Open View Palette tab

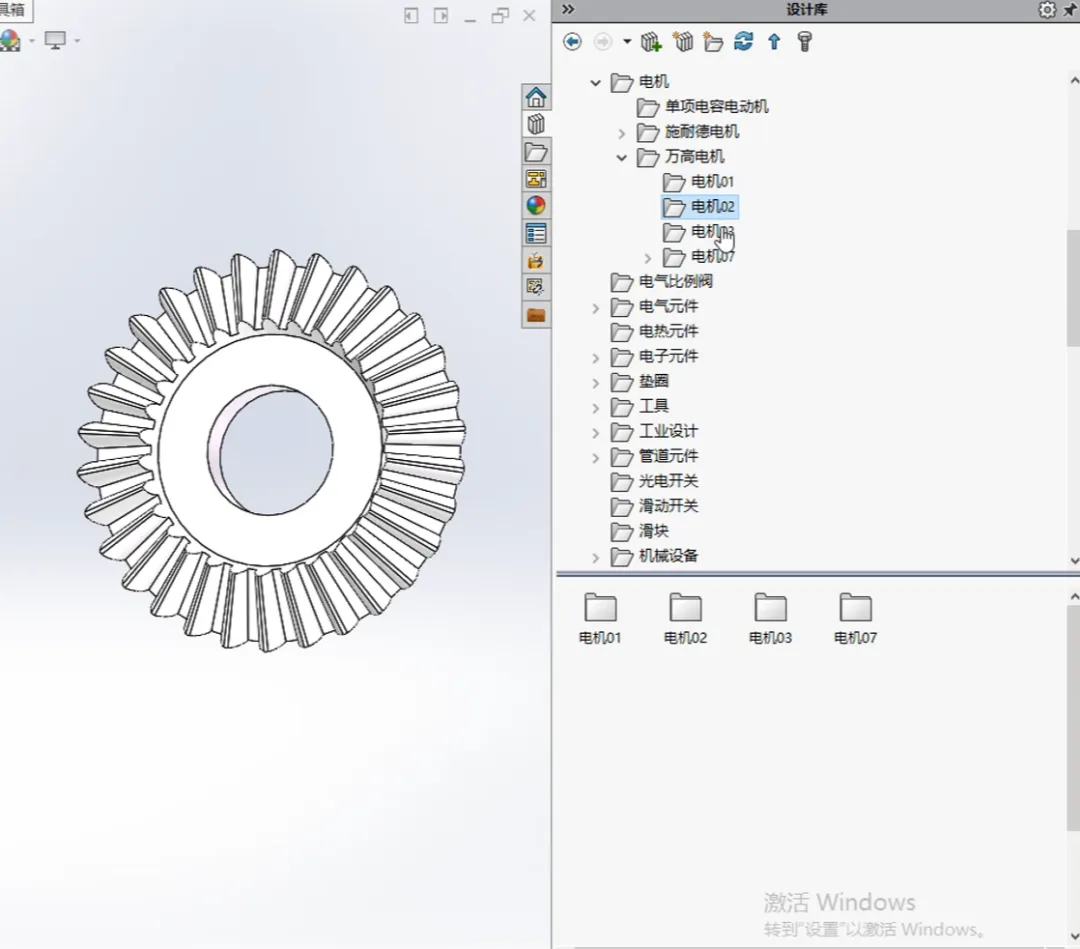[536, 179]
